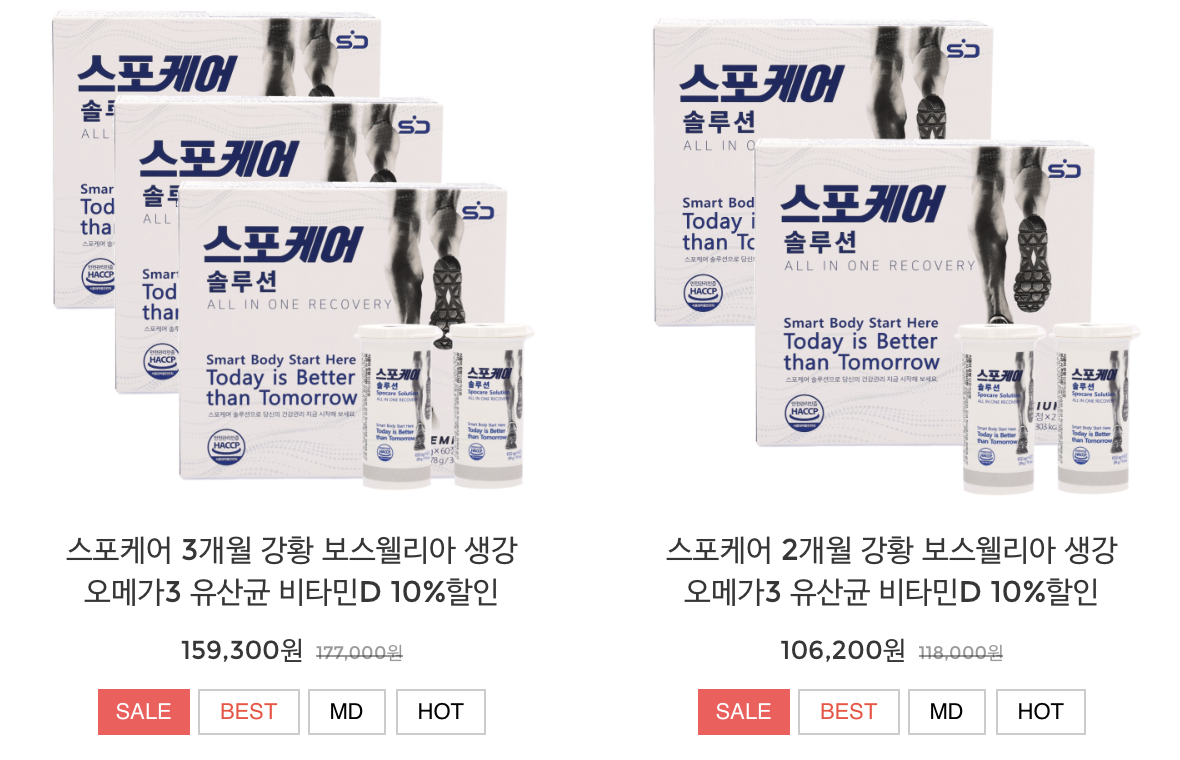Image resolution: width=1180 pixels, height=760 pixels.
Task: Click the SALE badge under 2개월 product
Action: [x=744, y=711]
